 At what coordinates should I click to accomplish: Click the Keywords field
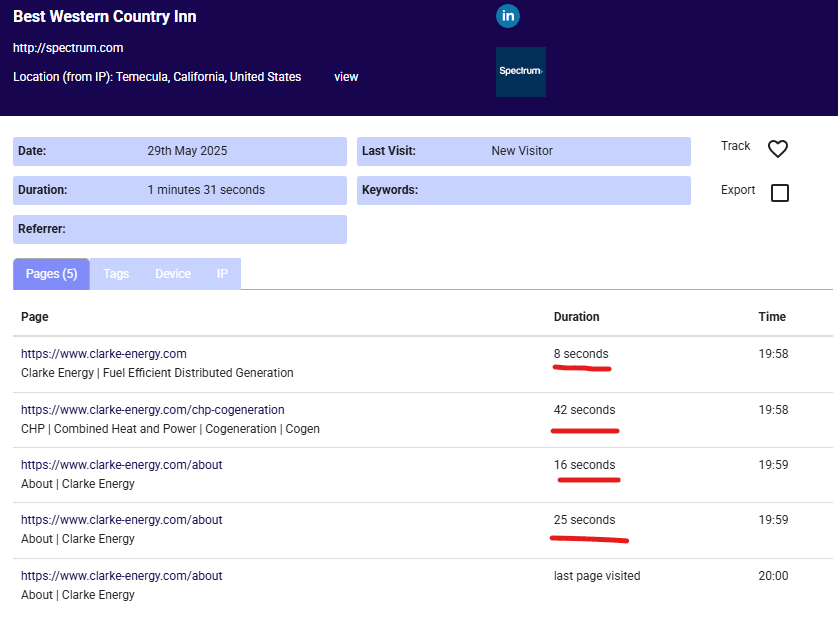coord(524,190)
